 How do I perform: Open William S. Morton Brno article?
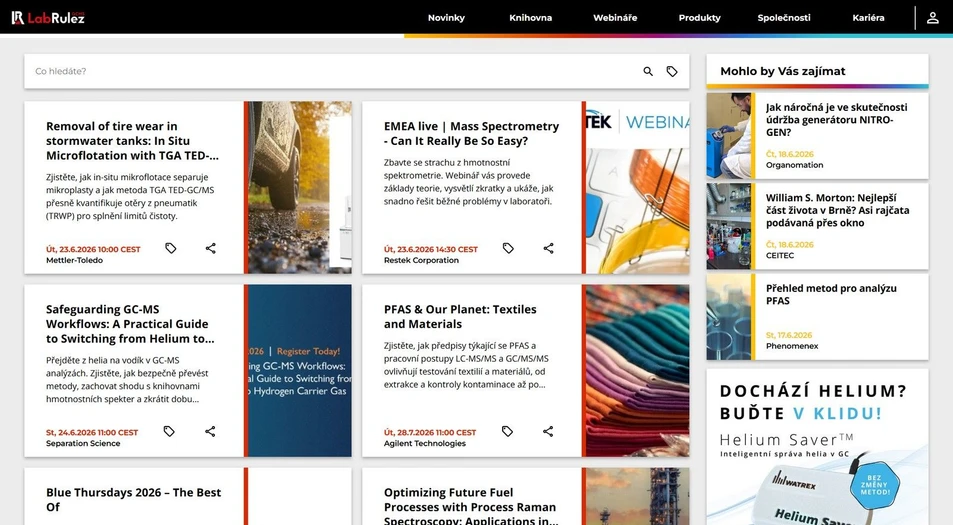pyautogui.click(x=838, y=210)
